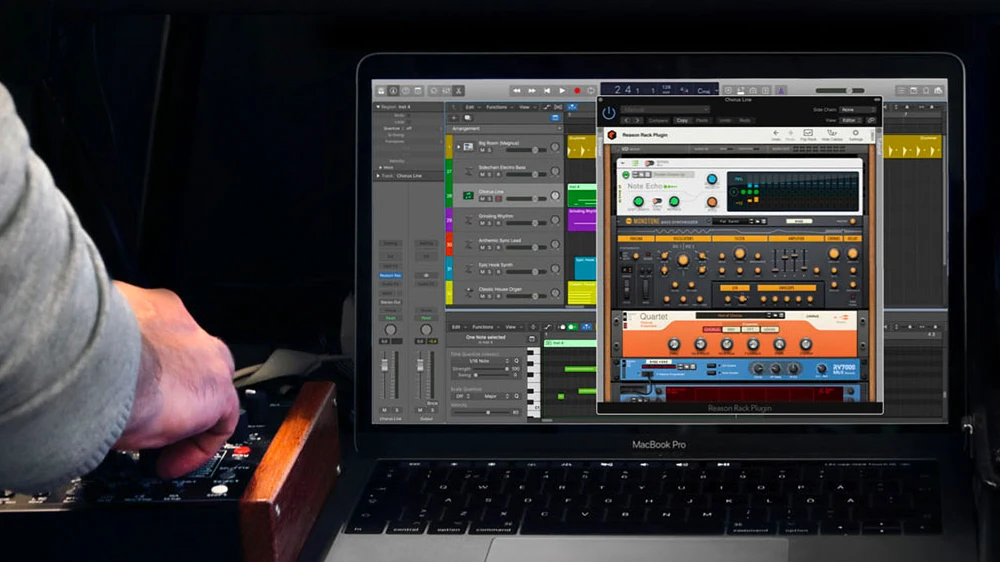The height and width of the screenshot is (562, 1000).
Task: Click the Rewind transport button
Action: 518,91
